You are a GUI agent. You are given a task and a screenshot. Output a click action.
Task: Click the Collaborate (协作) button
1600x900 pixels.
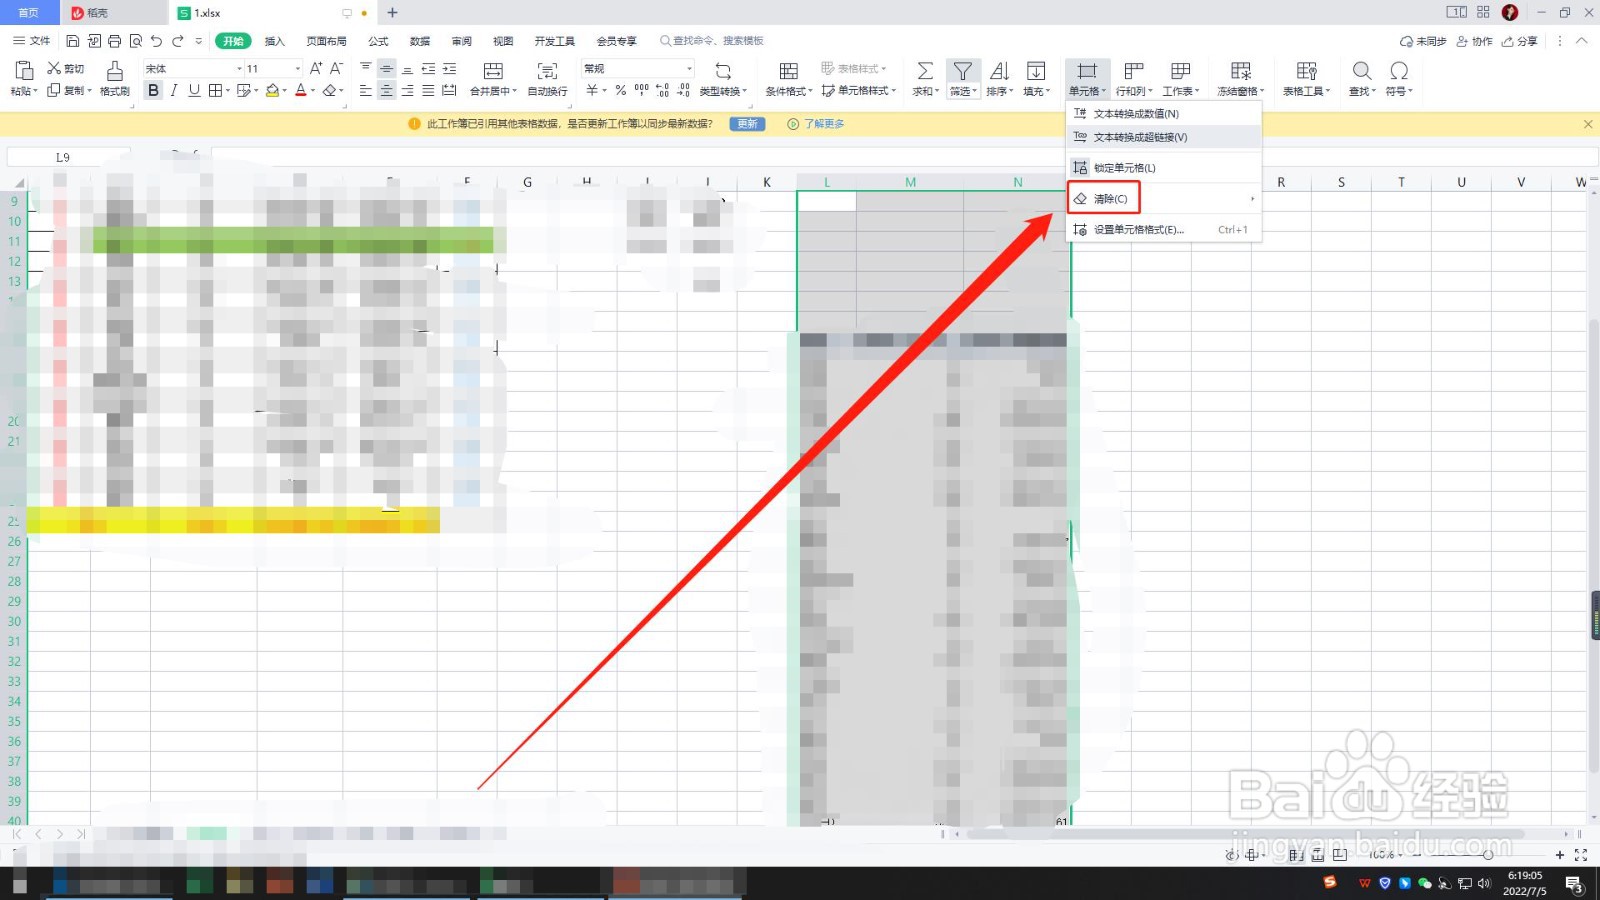coord(1475,41)
